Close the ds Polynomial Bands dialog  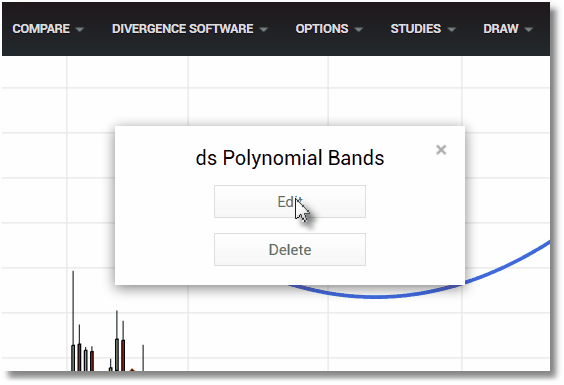(x=441, y=150)
